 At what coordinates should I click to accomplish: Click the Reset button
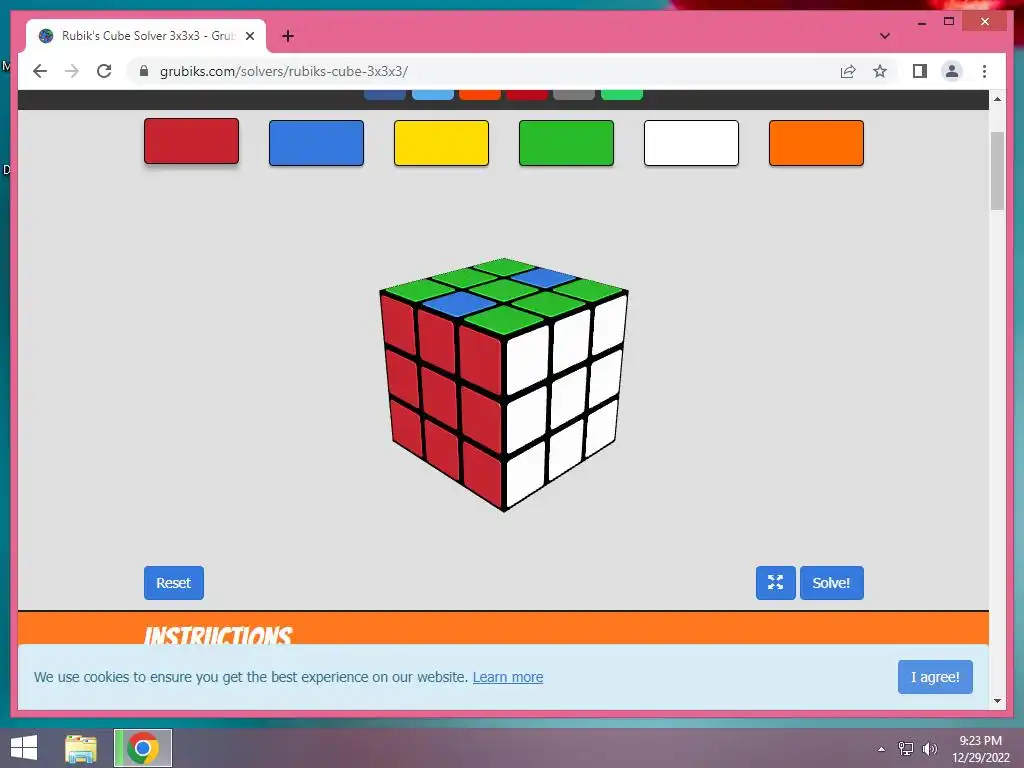[x=174, y=583]
